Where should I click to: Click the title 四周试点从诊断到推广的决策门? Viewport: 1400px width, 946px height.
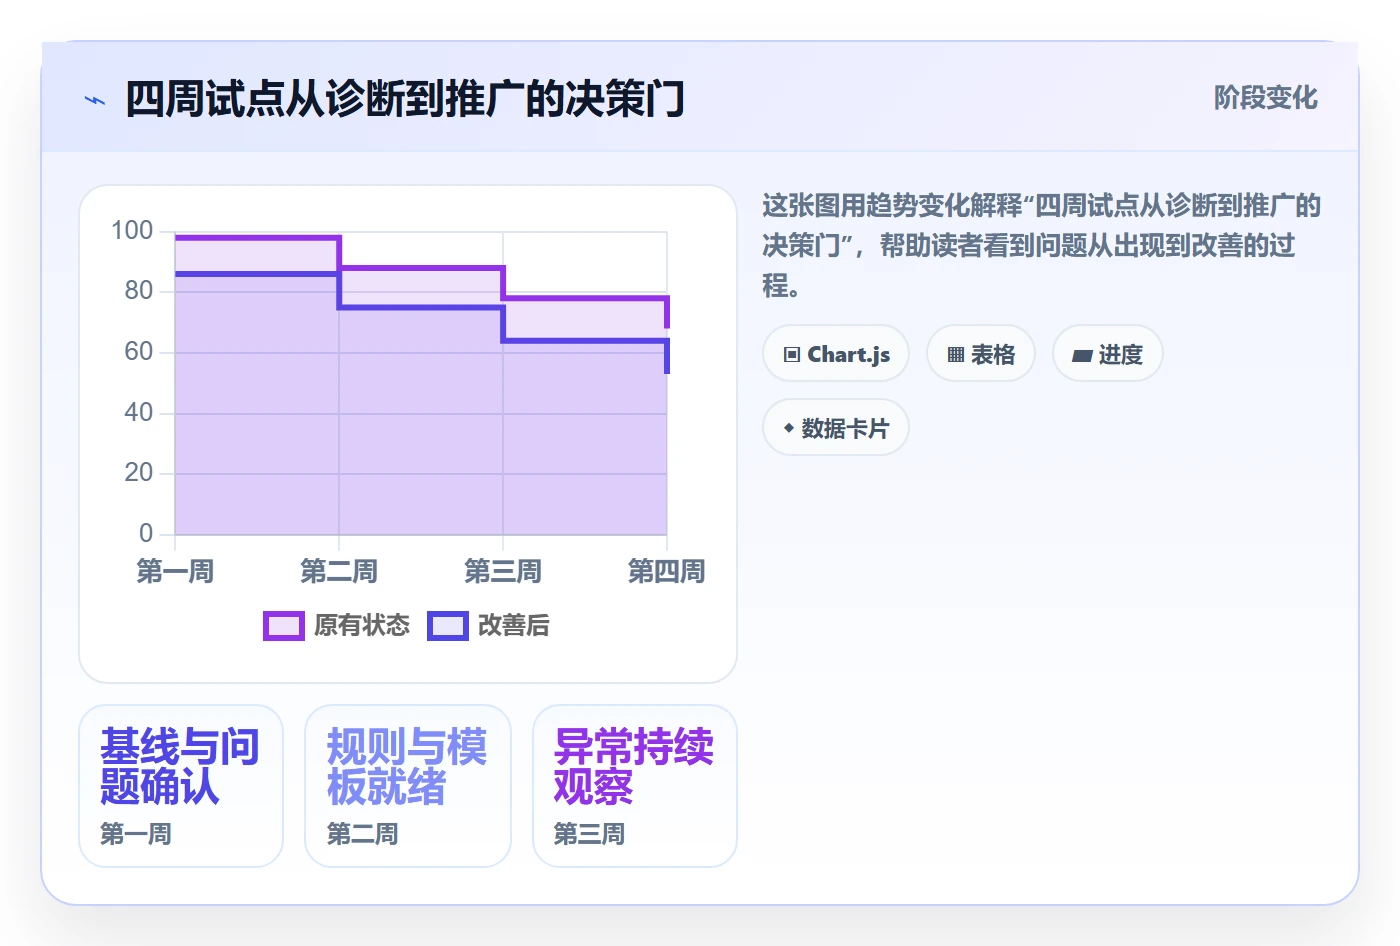pyautogui.click(x=405, y=100)
